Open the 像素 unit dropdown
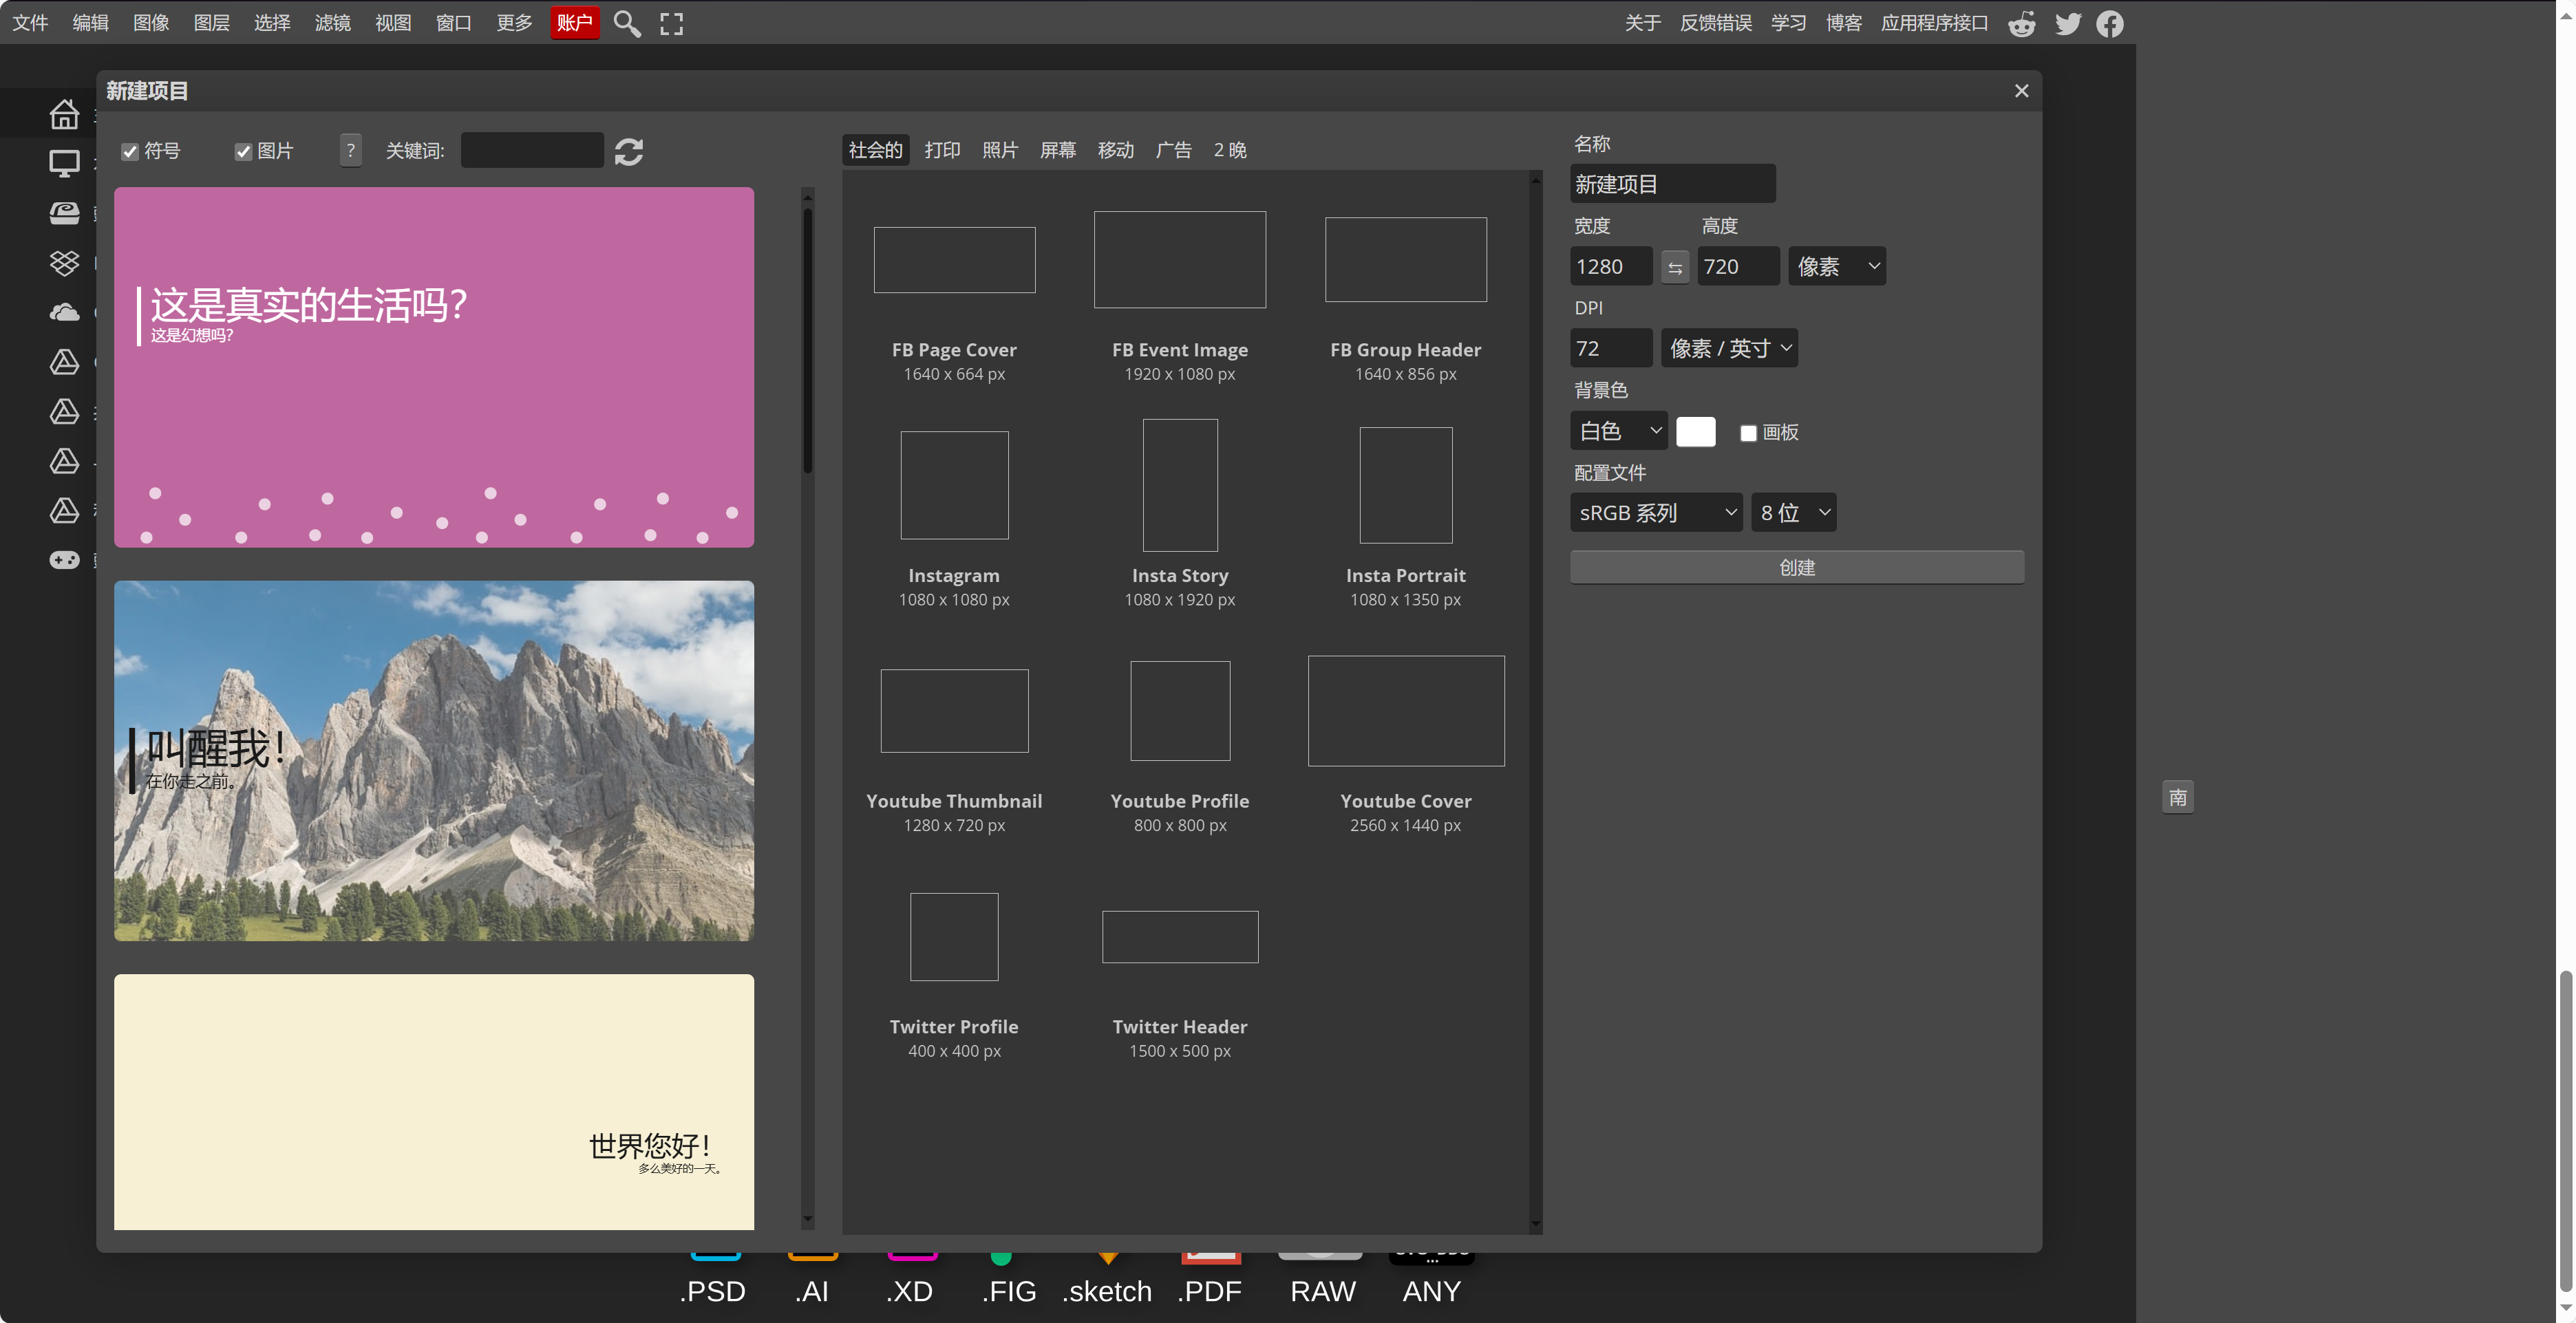This screenshot has width=2576, height=1323. [1836, 267]
